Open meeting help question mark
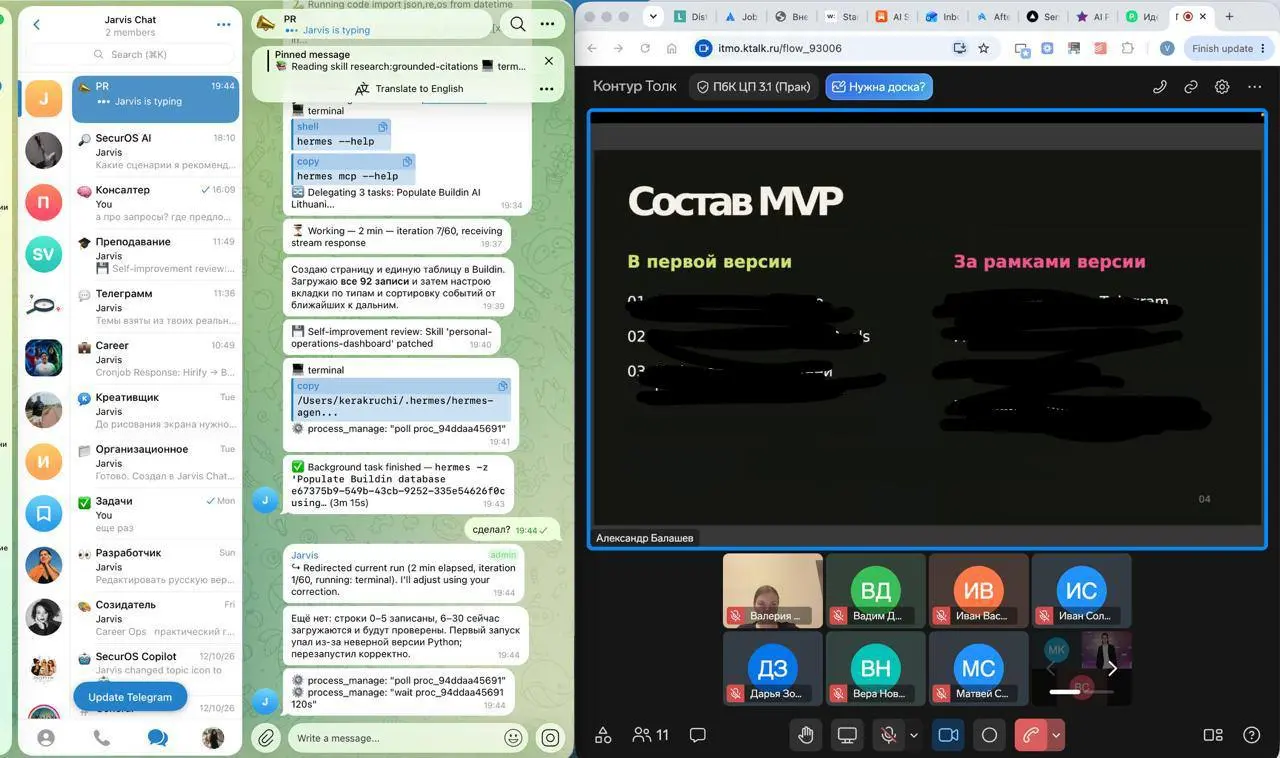The width and height of the screenshot is (1280, 758). [x=1251, y=735]
